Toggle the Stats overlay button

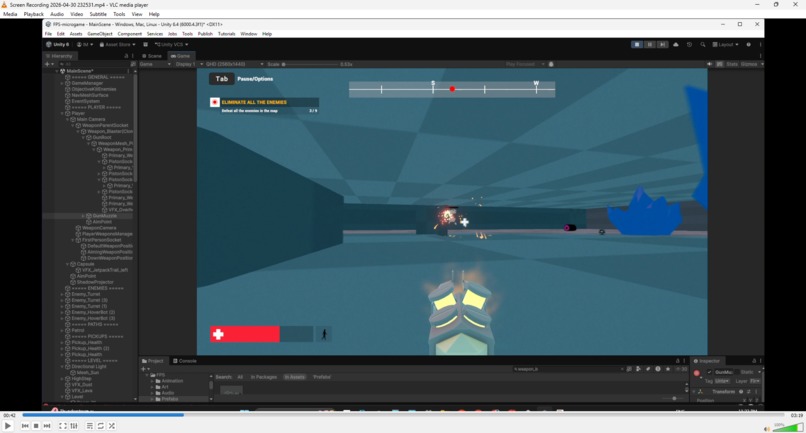coord(732,64)
